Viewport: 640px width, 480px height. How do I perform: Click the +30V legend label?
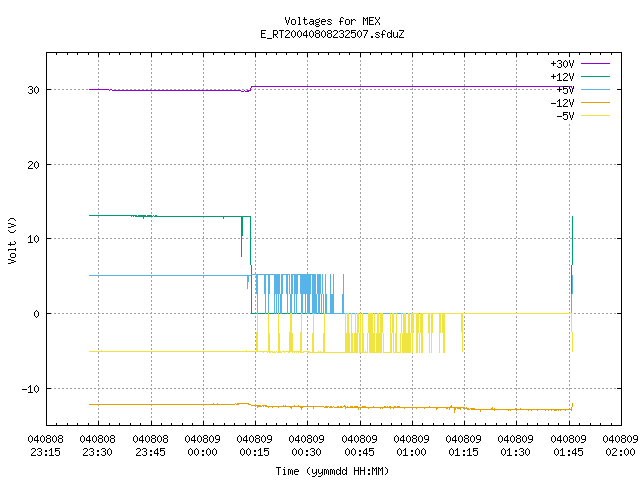(x=562, y=64)
